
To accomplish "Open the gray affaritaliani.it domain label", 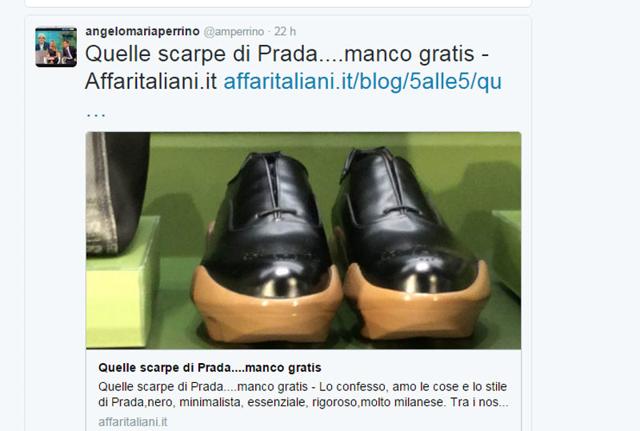I will 133,422.
